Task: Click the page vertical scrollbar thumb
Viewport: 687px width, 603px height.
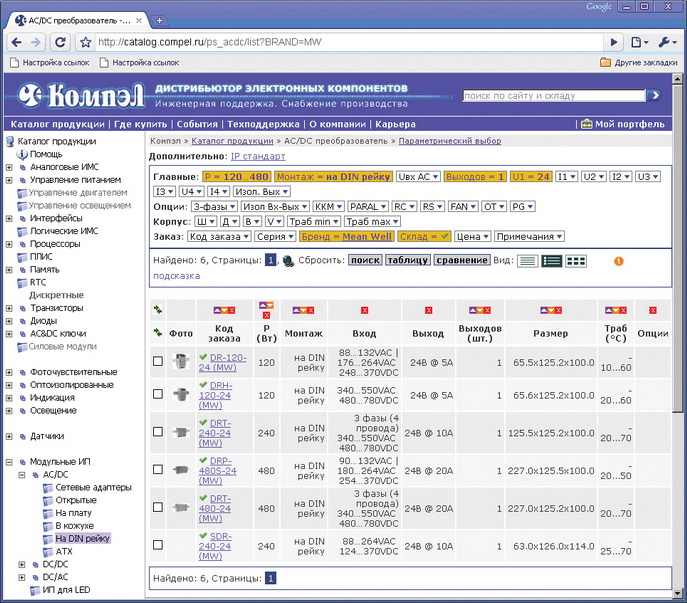Action: coord(677,248)
